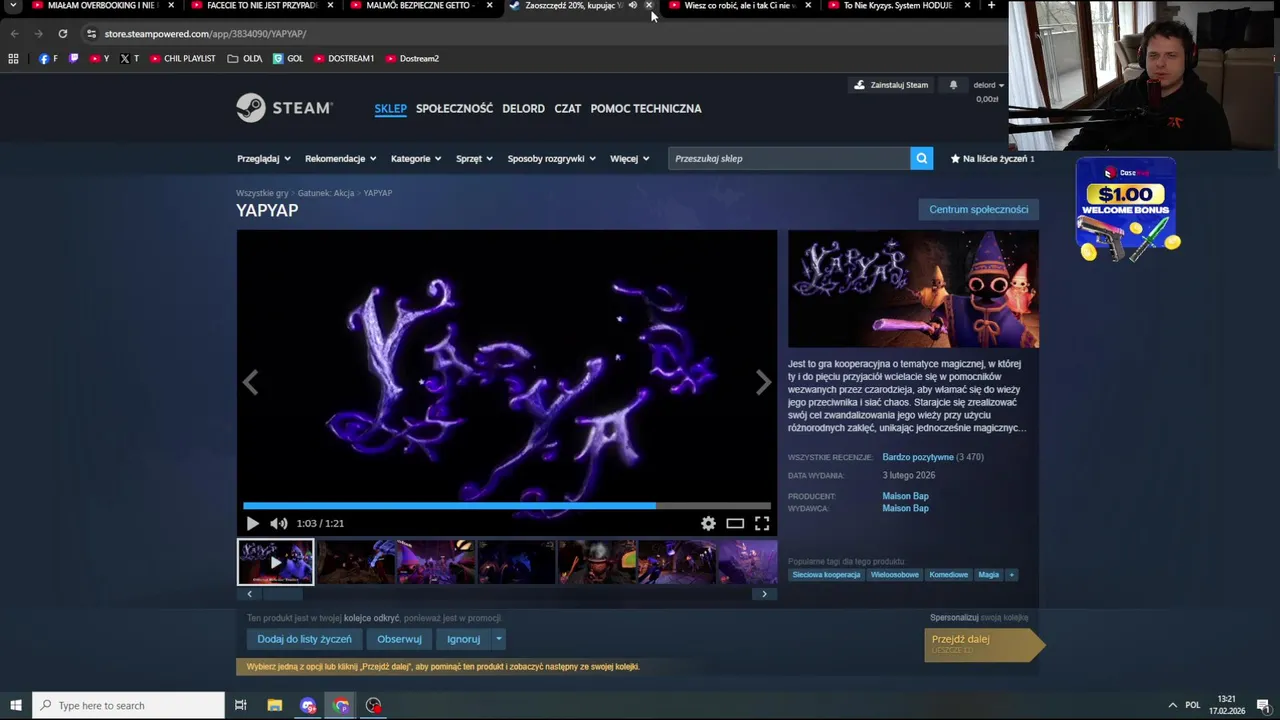Click the plus tag button
Viewport: 1280px width, 720px height.
(1011, 575)
